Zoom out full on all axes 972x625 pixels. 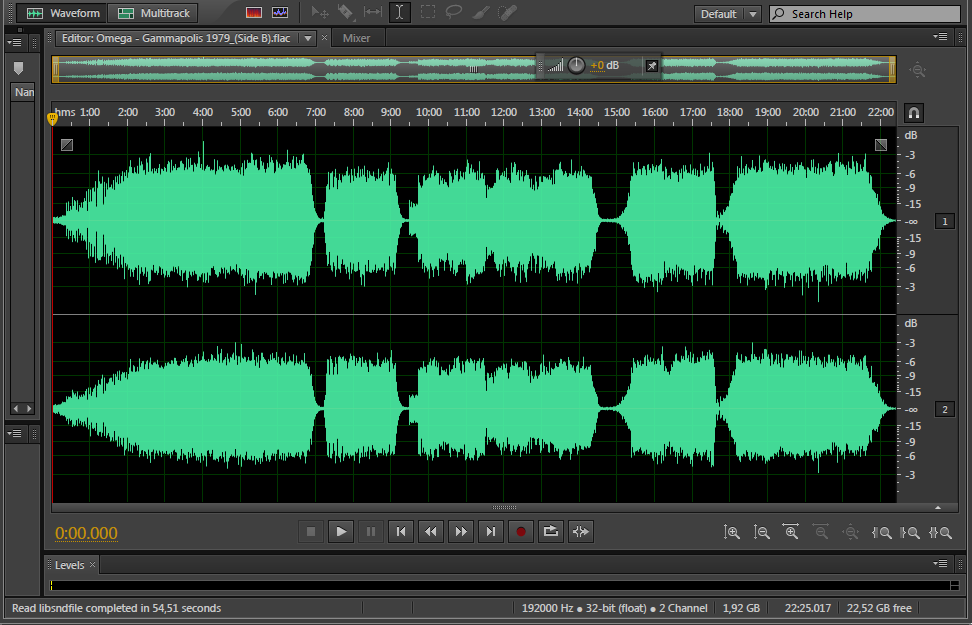pos(851,532)
